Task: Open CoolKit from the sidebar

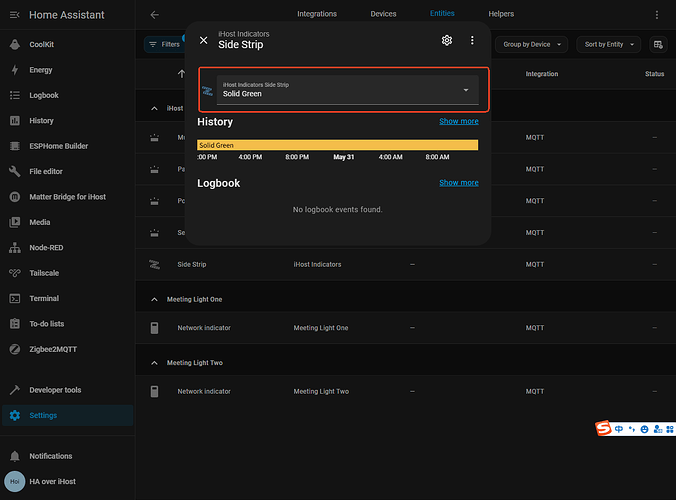Action: click(68, 44)
